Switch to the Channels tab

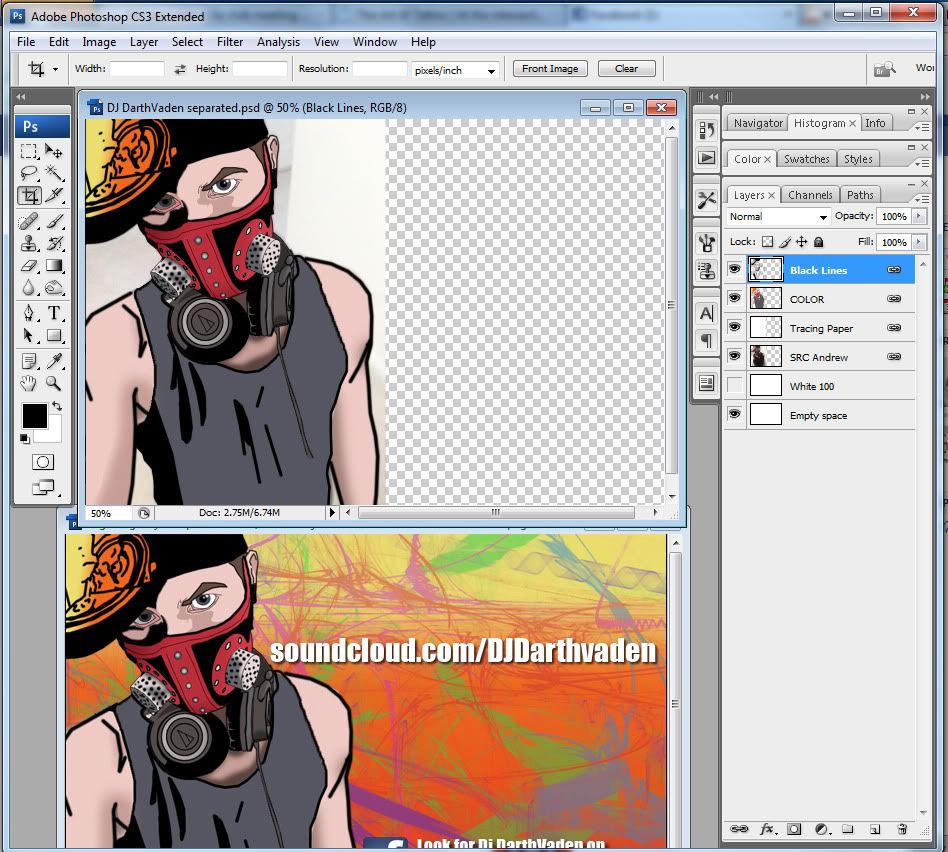810,195
